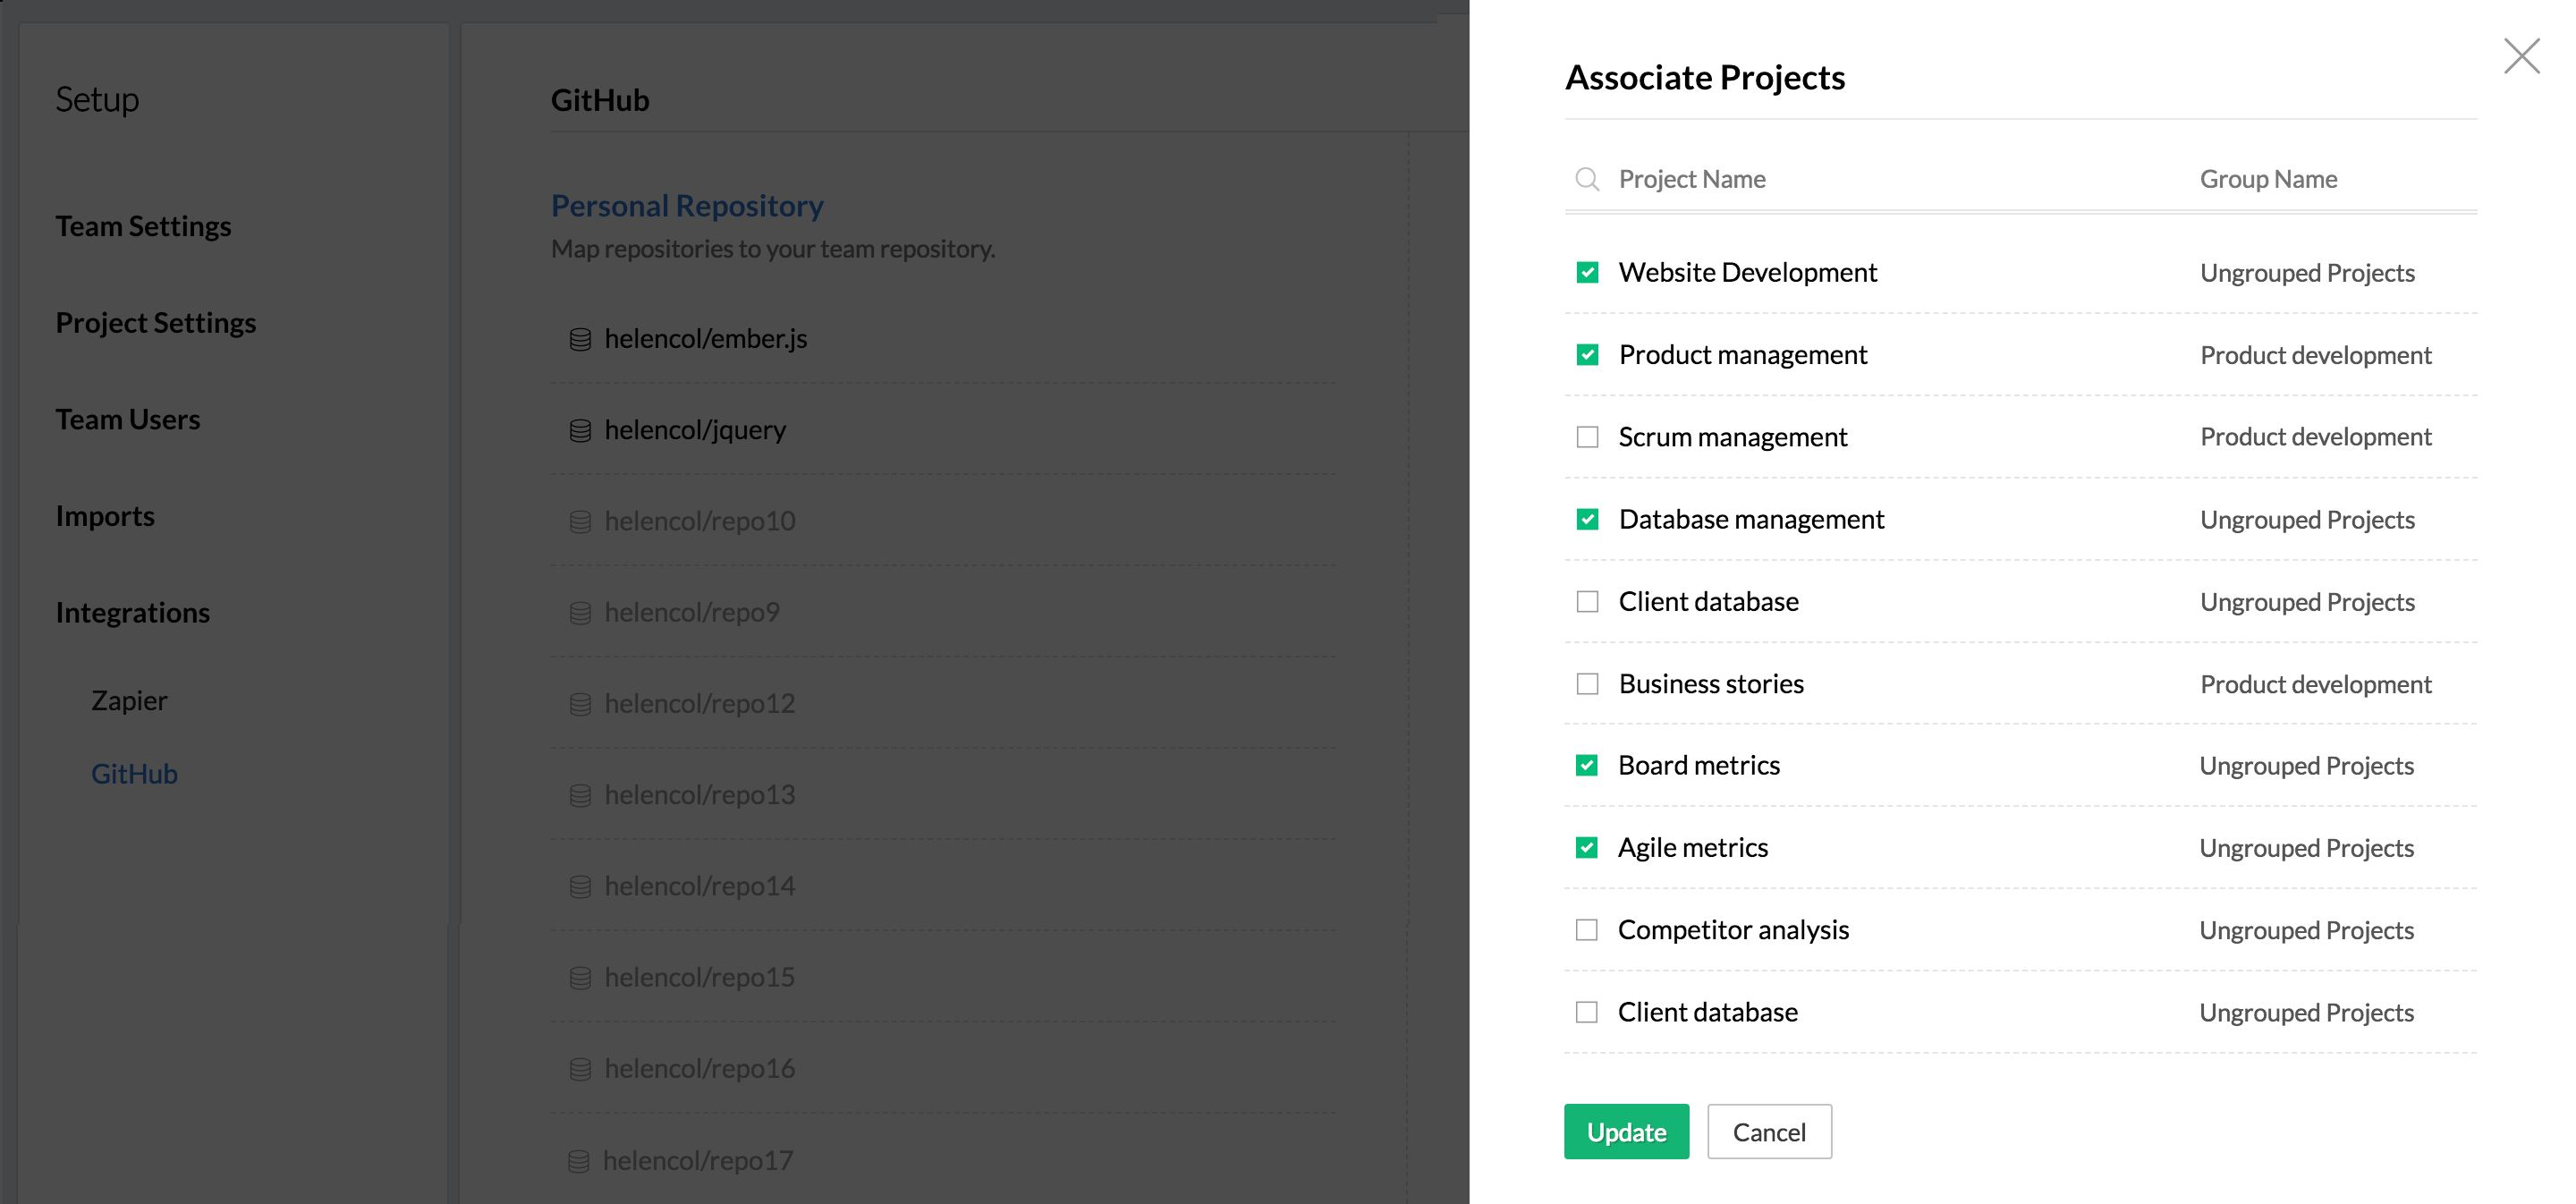Click the repository icon next to helencol/jquery

(580, 431)
